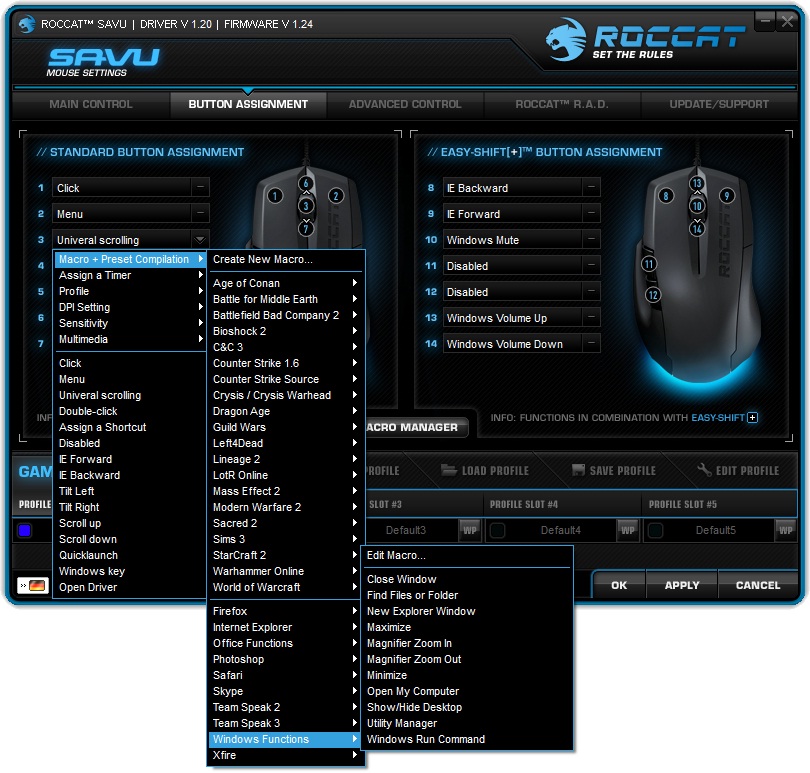Open dropdown for button 10 Windows Mute
Image resolution: width=810 pixels, height=773 pixels.
591,240
